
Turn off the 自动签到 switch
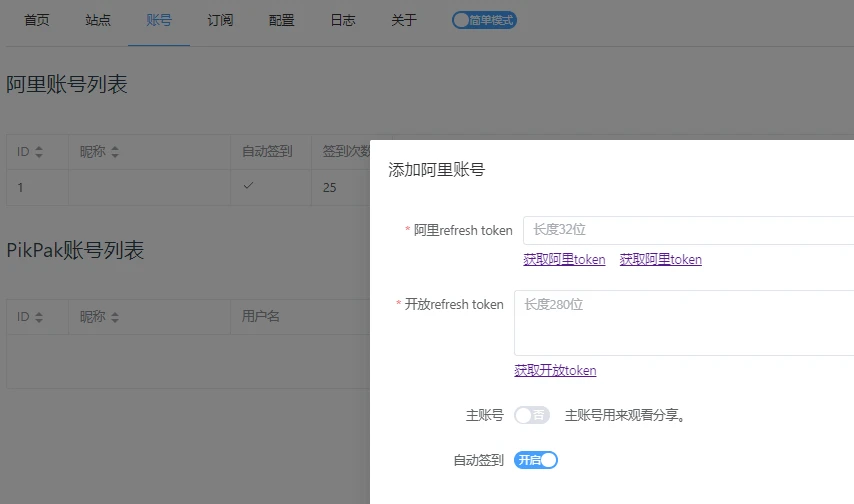tap(536, 460)
